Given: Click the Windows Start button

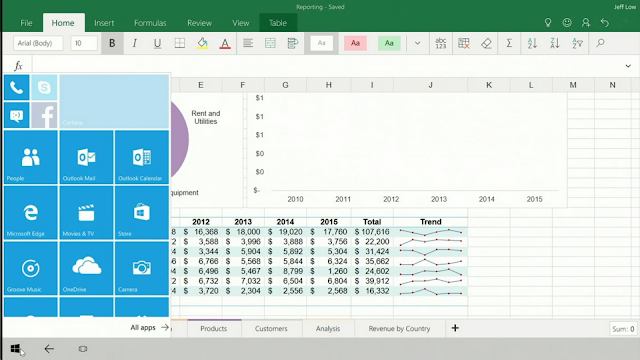Looking at the screenshot, I should click(16, 349).
